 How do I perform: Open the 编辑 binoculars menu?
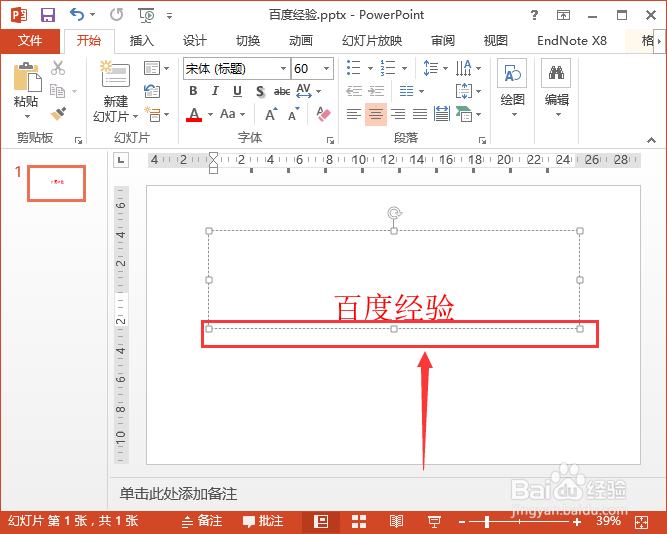point(556,89)
